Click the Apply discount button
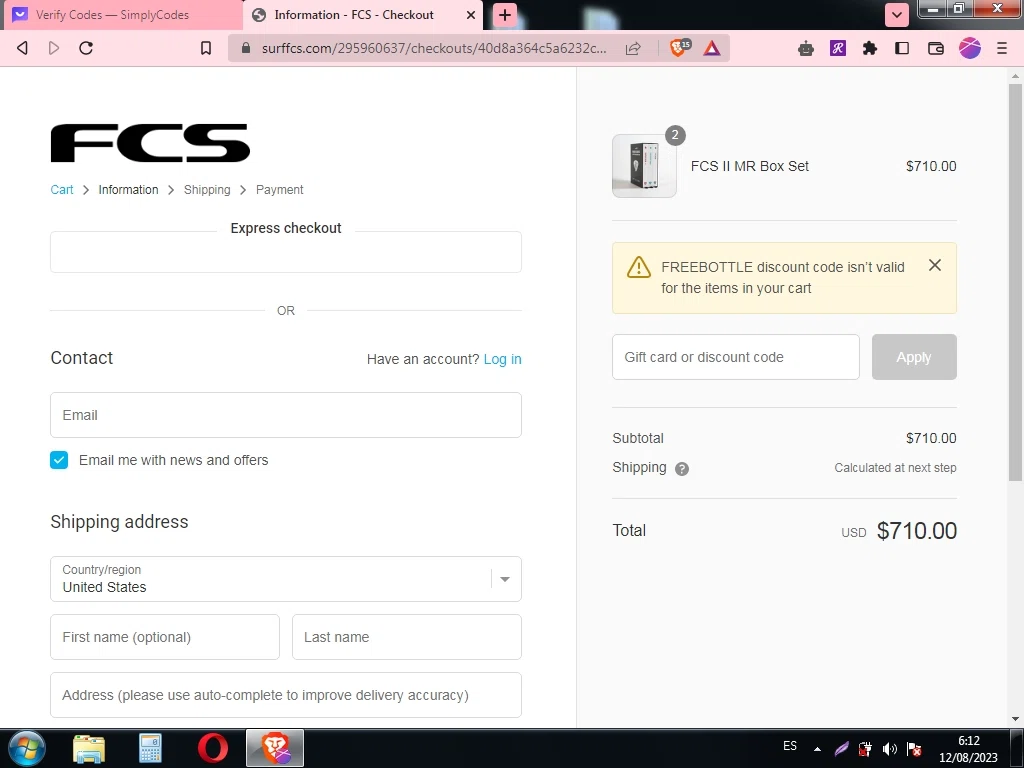This screenshot has width=1024, height=768. (914, 357)
